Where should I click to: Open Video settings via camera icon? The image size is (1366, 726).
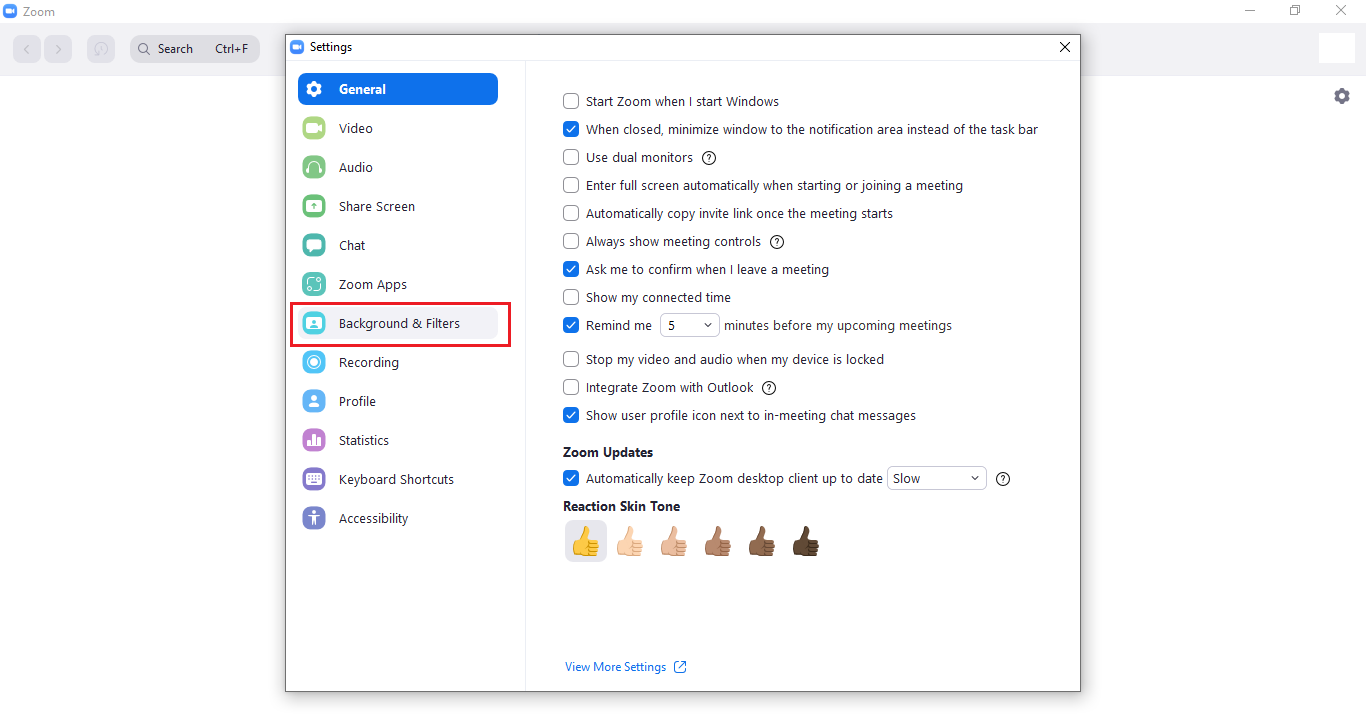[x=314, y=128]
